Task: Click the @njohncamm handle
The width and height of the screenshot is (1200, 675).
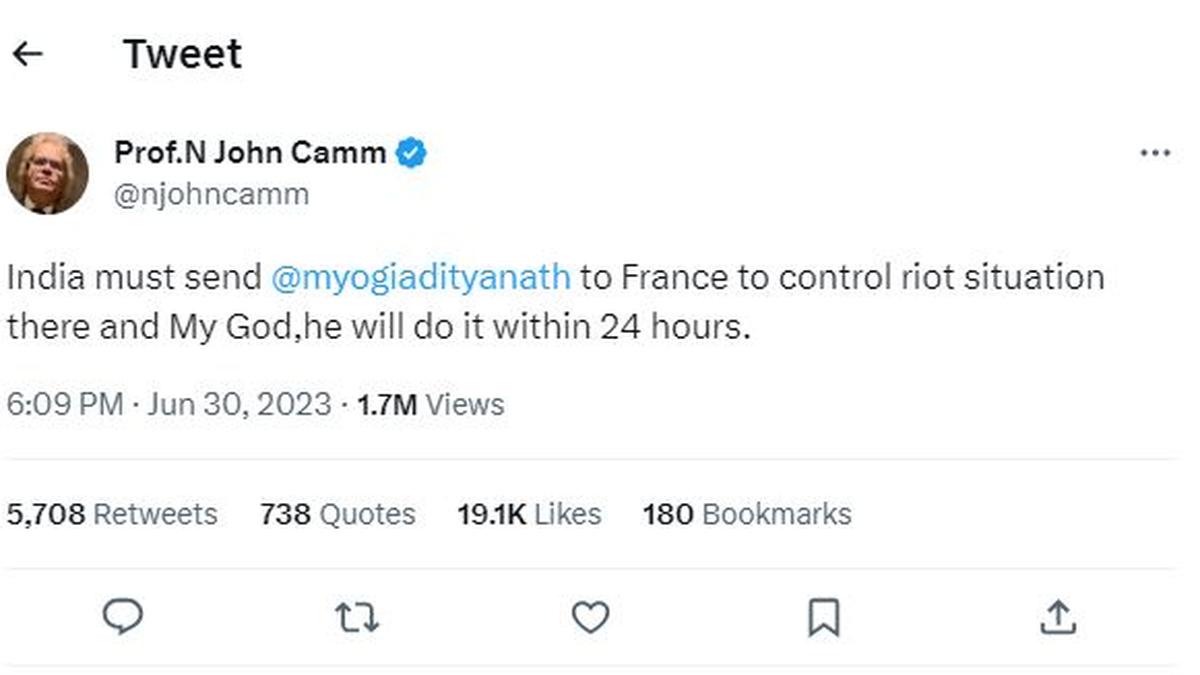Action: 211,193
